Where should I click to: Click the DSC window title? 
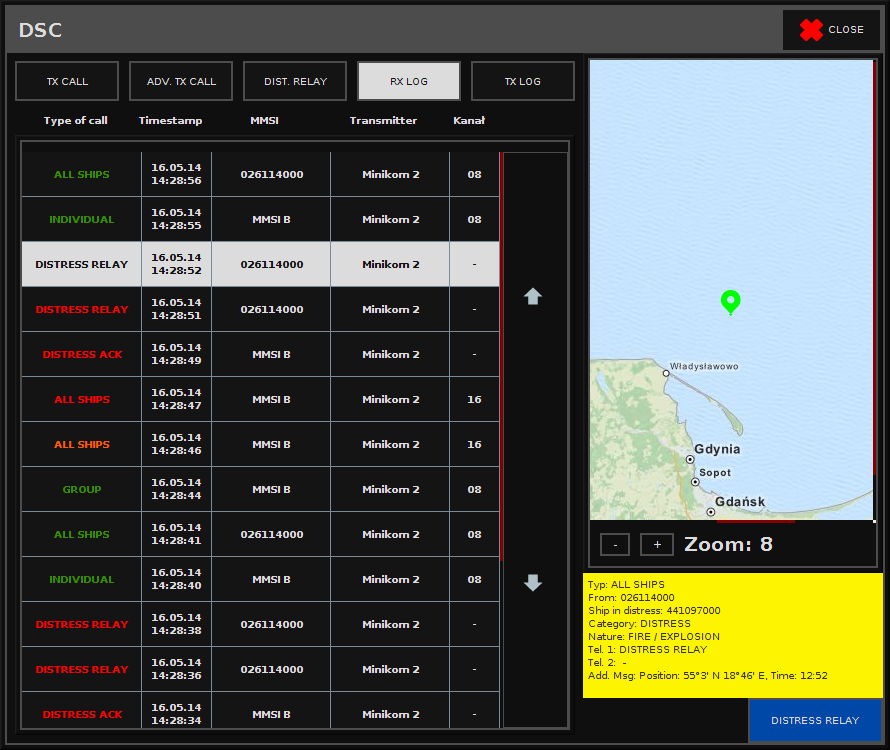(40, 30)
